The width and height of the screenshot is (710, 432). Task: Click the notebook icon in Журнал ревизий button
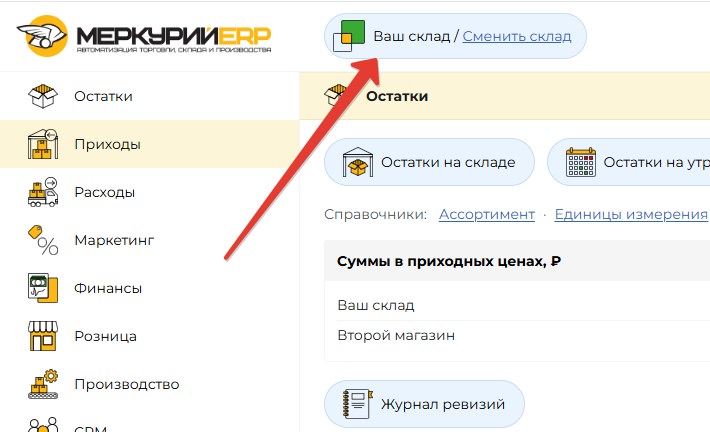(357, 404)
